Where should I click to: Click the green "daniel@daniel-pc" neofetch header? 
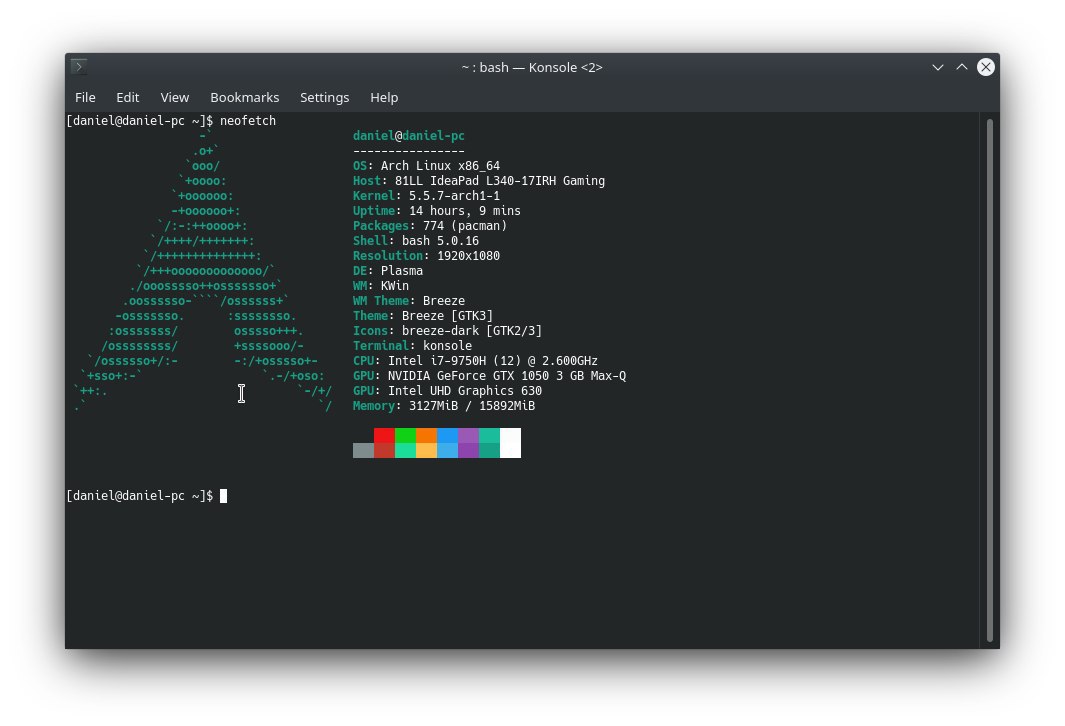(x=409, y=136)
